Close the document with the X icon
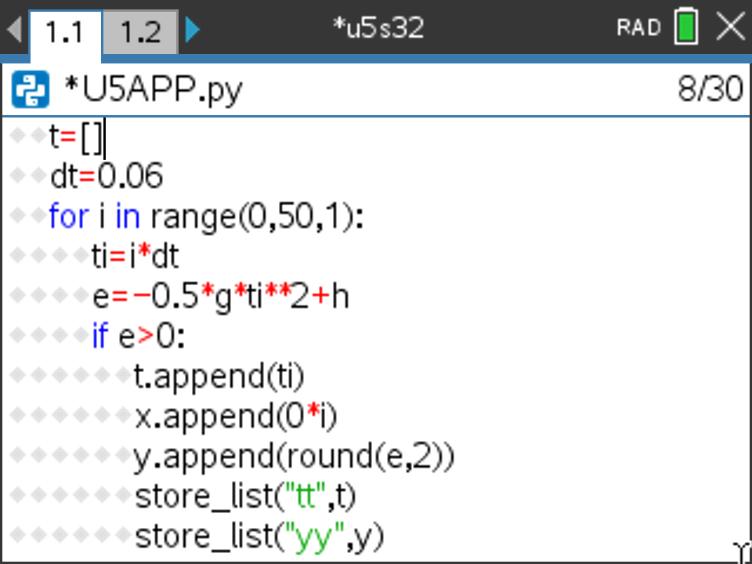This screenshot has width=752, height=564. [731, 28]
